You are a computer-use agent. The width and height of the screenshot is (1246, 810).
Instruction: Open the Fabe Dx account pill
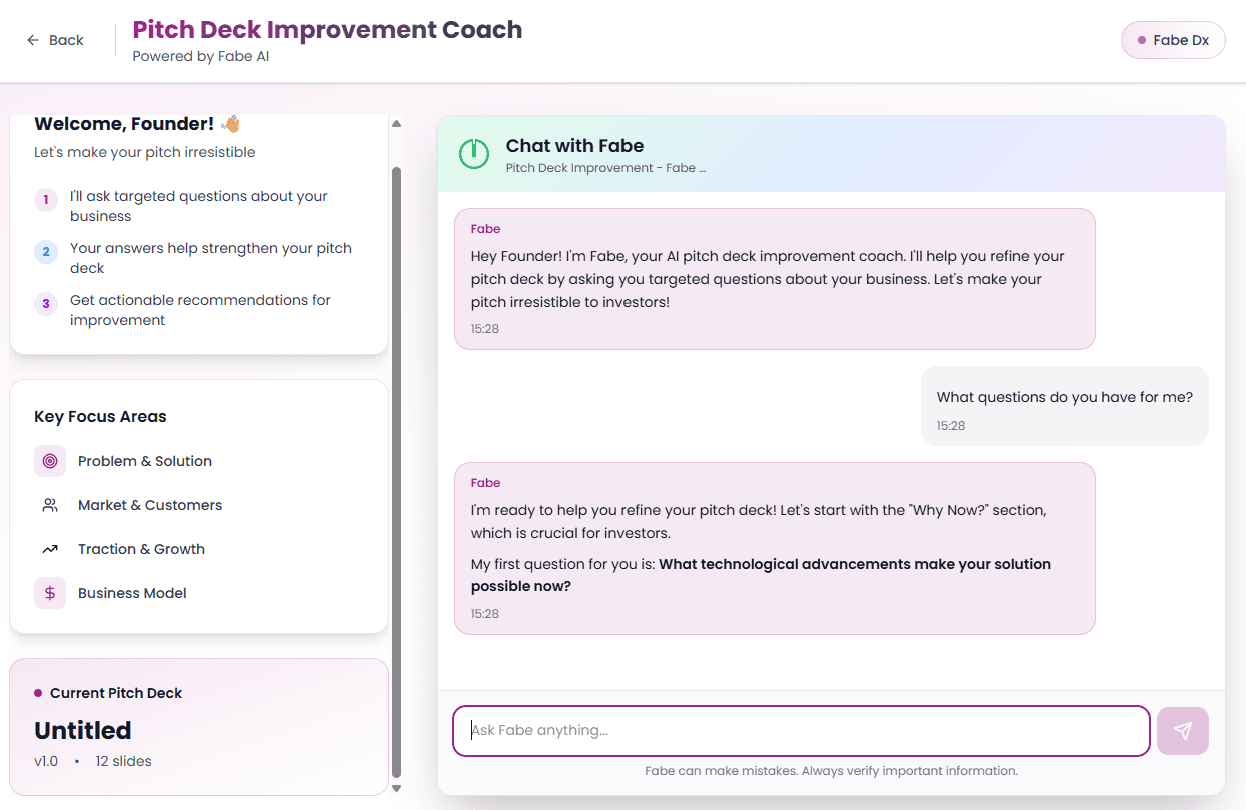pyautogui.click(x=1173, y=40)
